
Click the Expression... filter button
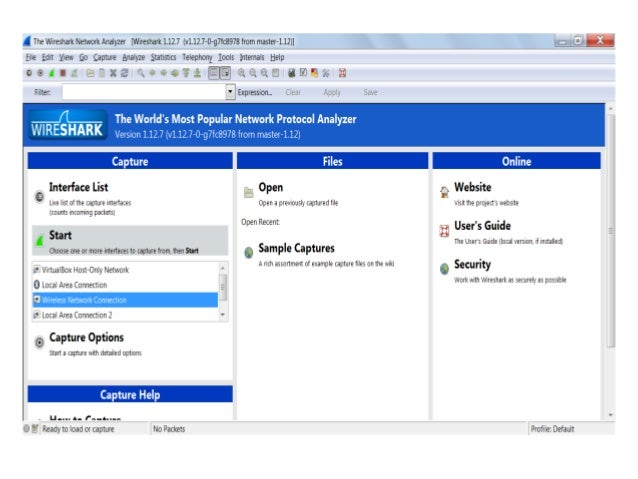[255, 92]
